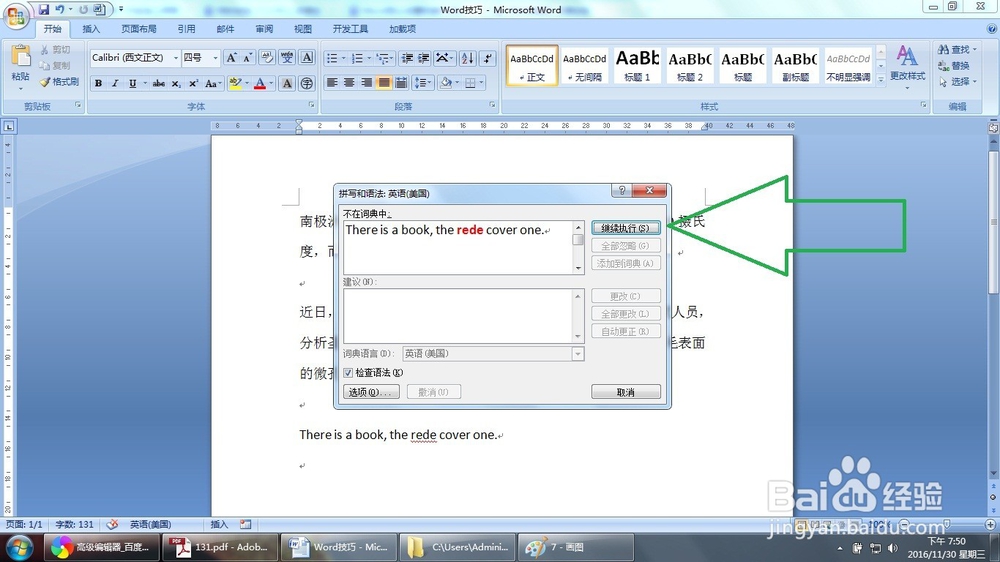Click the red font color button
1000x562 pixels.
pyautogui.click(x=260, y=84)
